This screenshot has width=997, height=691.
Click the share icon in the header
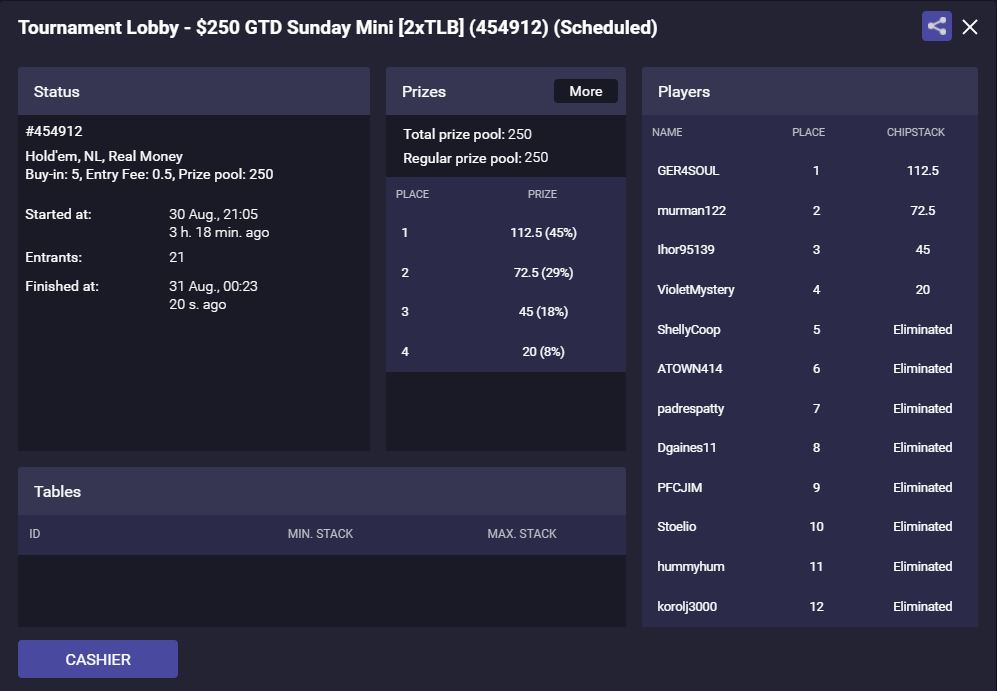[937, 27]
